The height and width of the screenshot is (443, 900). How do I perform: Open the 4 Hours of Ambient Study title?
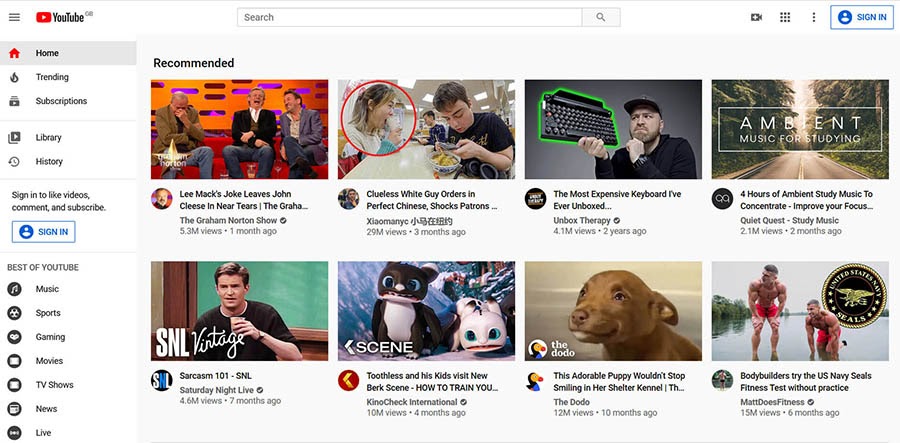(x=806, y=200)
